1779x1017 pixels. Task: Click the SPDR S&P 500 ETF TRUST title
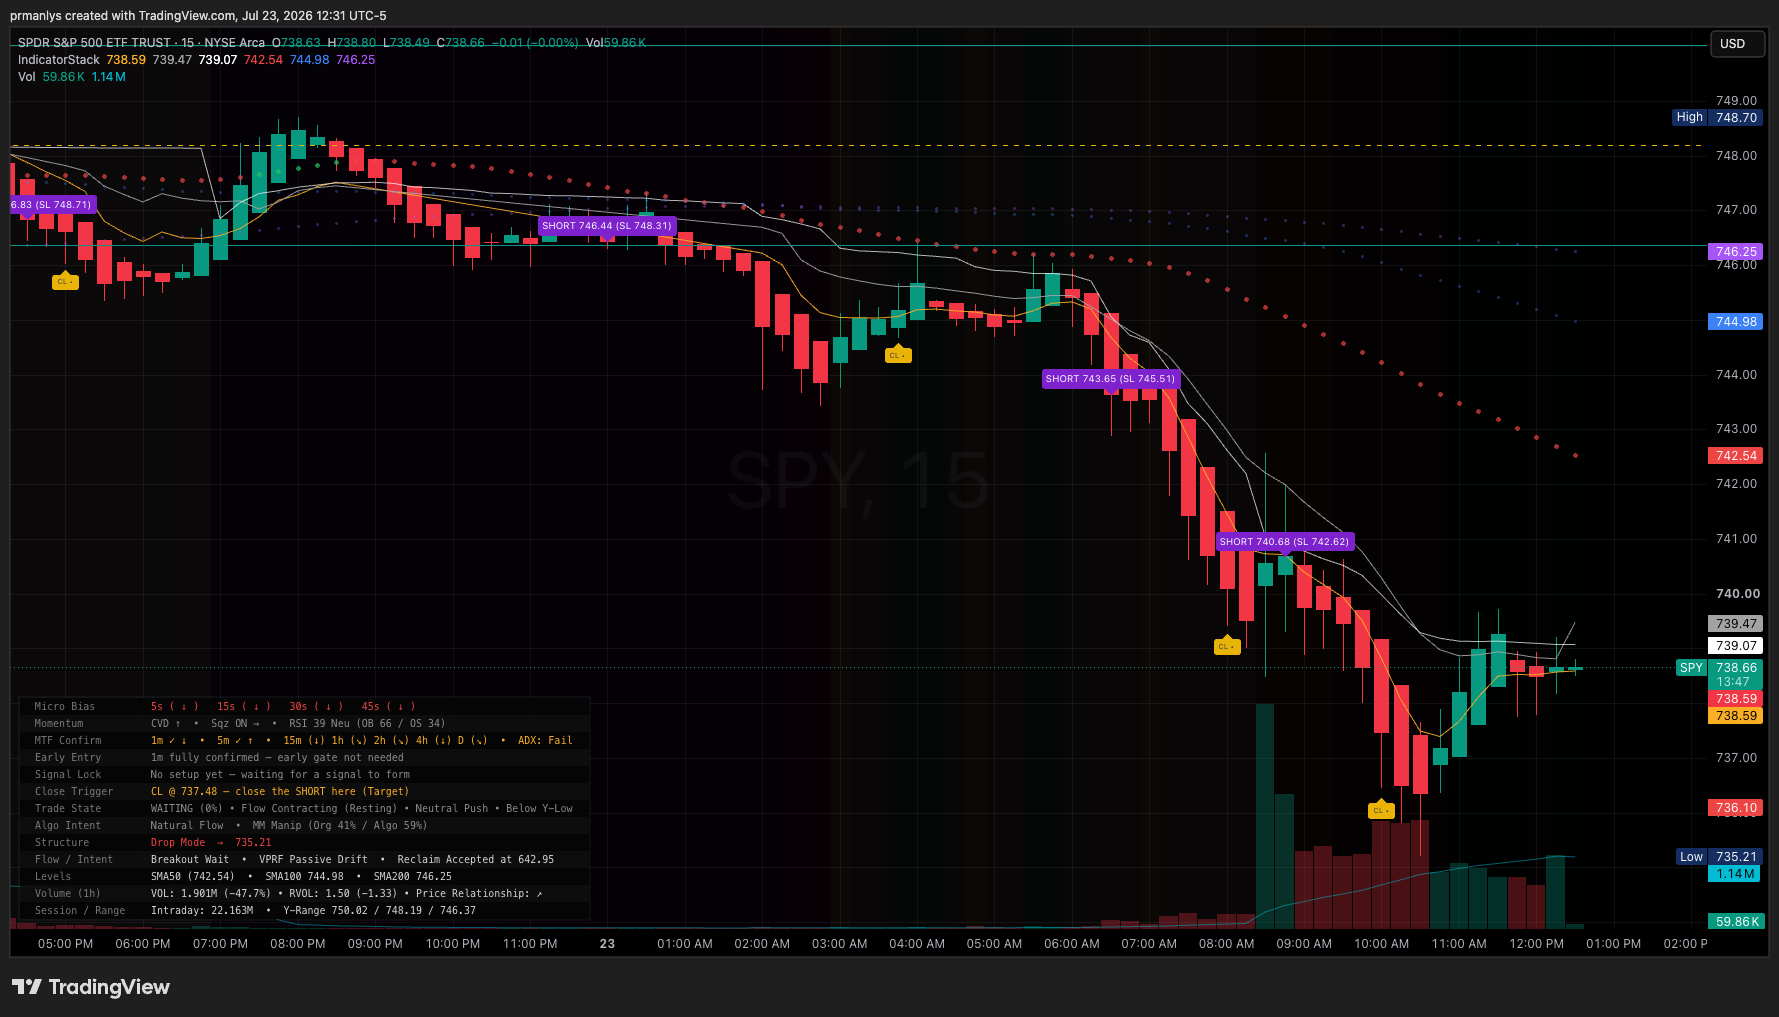coord(94,43)
